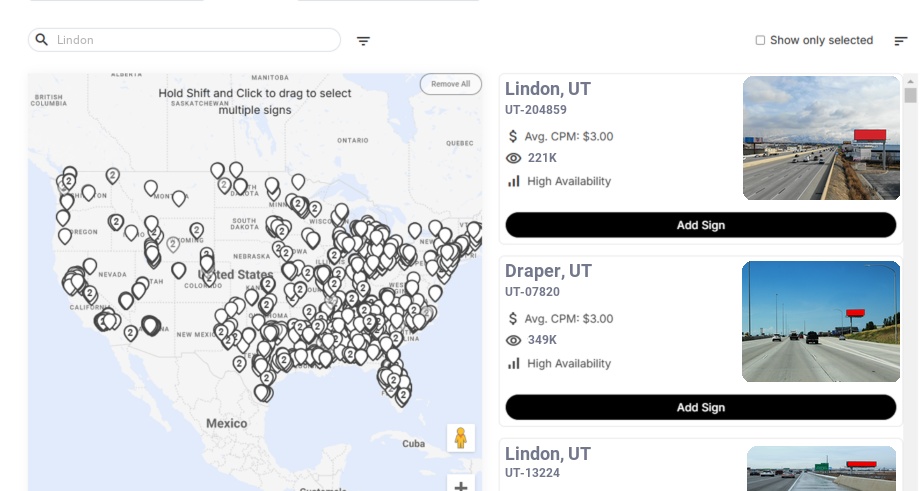
Task: Add the Lindon UT-204859 sign
Action: 701,225
